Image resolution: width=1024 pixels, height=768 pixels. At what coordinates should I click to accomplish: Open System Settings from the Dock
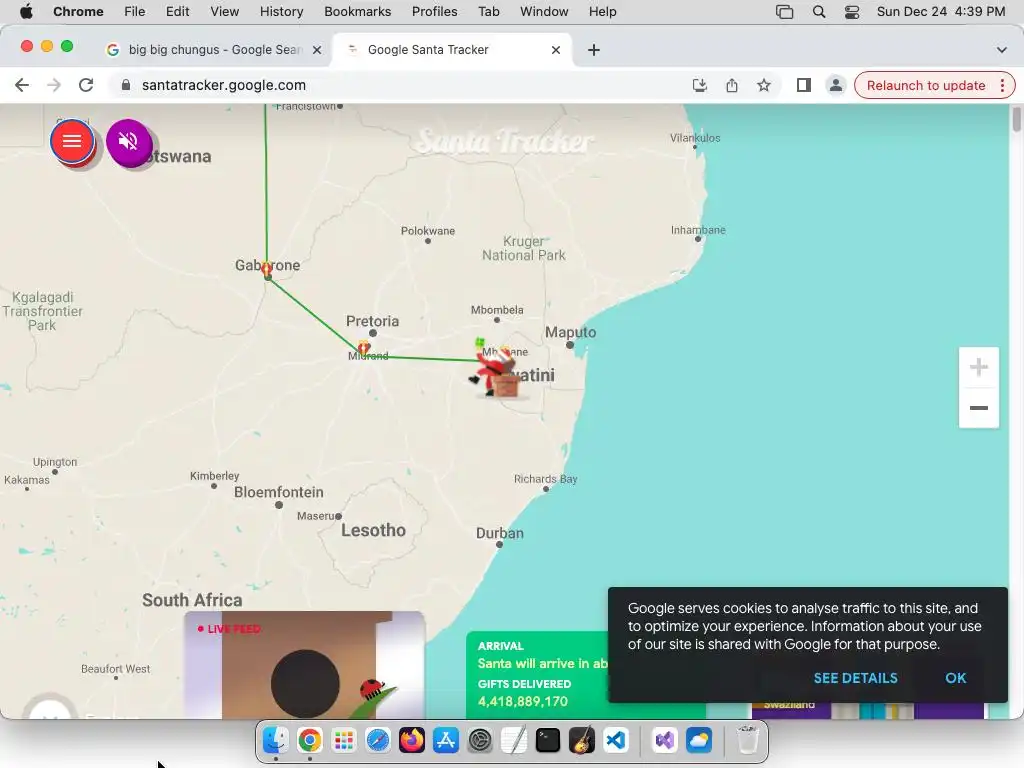[x=480, y=741]
